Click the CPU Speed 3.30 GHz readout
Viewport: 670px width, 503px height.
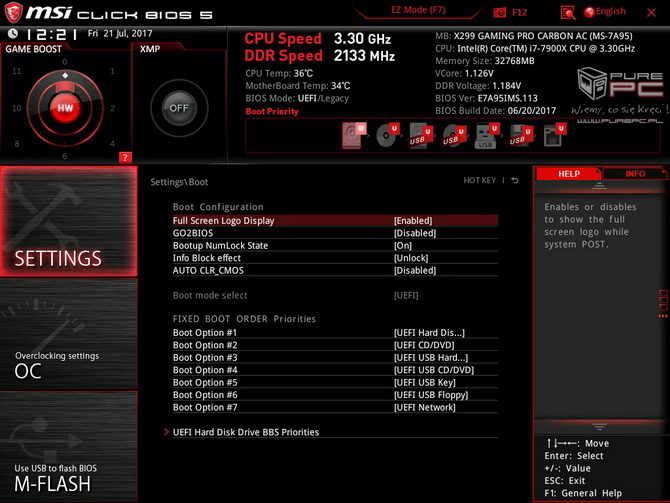click(x=317, y=38)
